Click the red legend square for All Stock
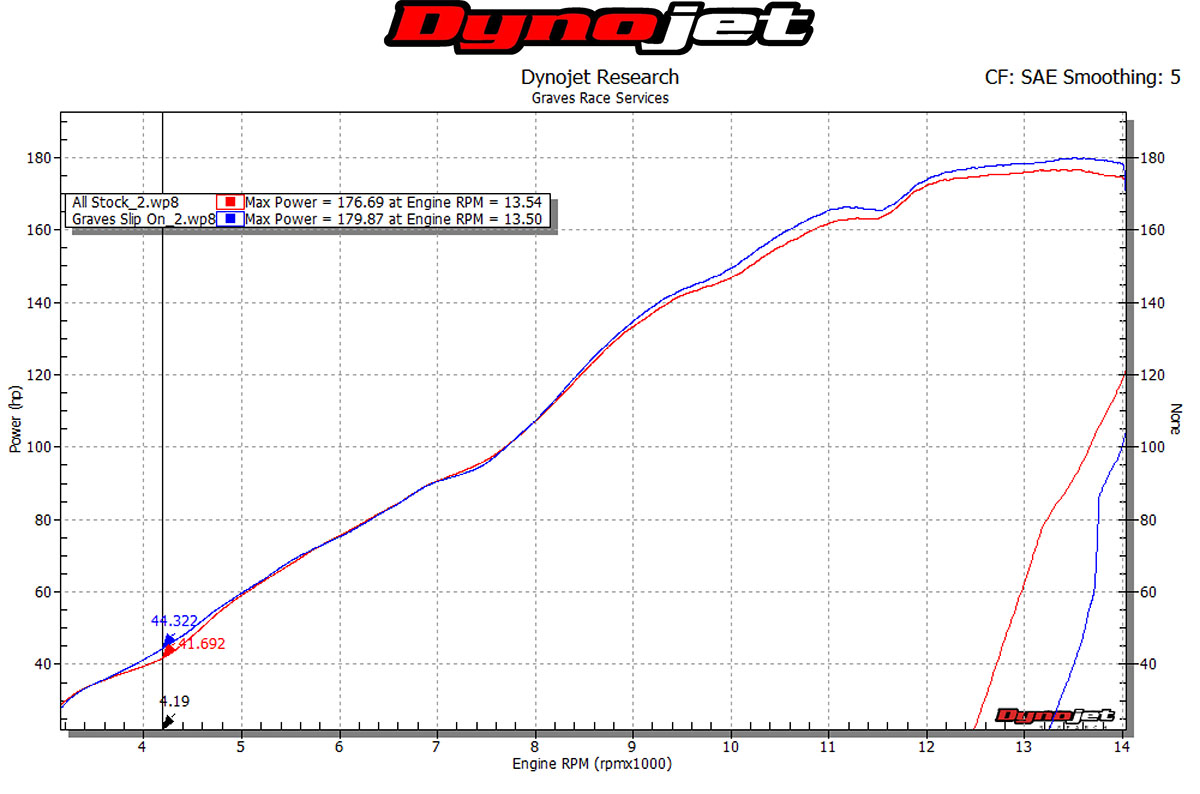This screenshot has width=1200, height=794. click(x=229, y=202)
